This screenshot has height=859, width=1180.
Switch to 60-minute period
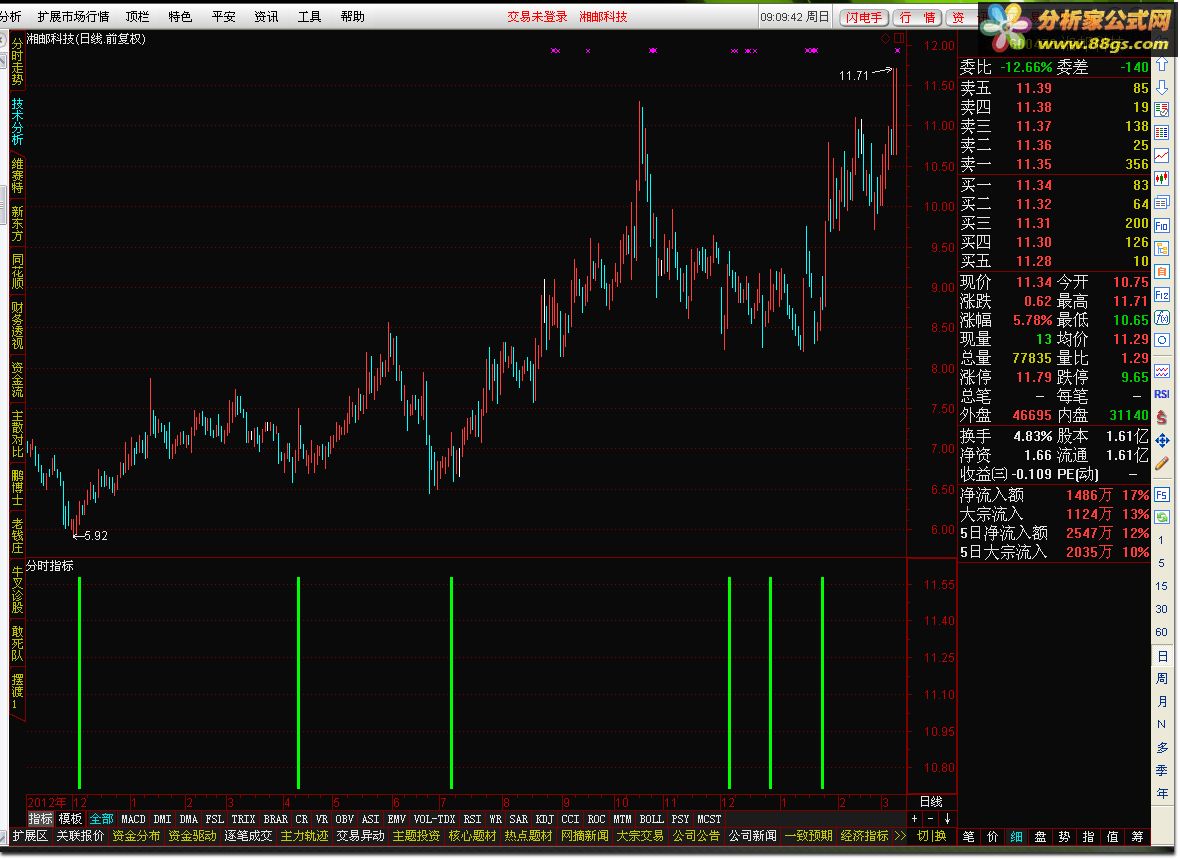tap(1161, 632)
